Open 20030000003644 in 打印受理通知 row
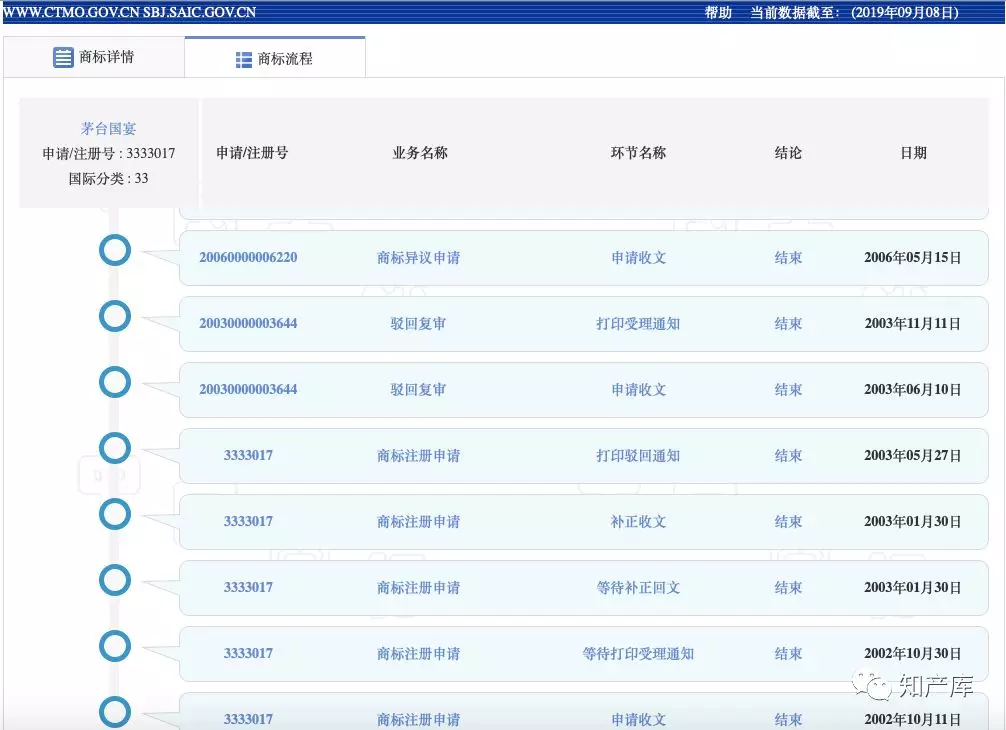This screenshot has width=1006, height=730. (248, 323)
